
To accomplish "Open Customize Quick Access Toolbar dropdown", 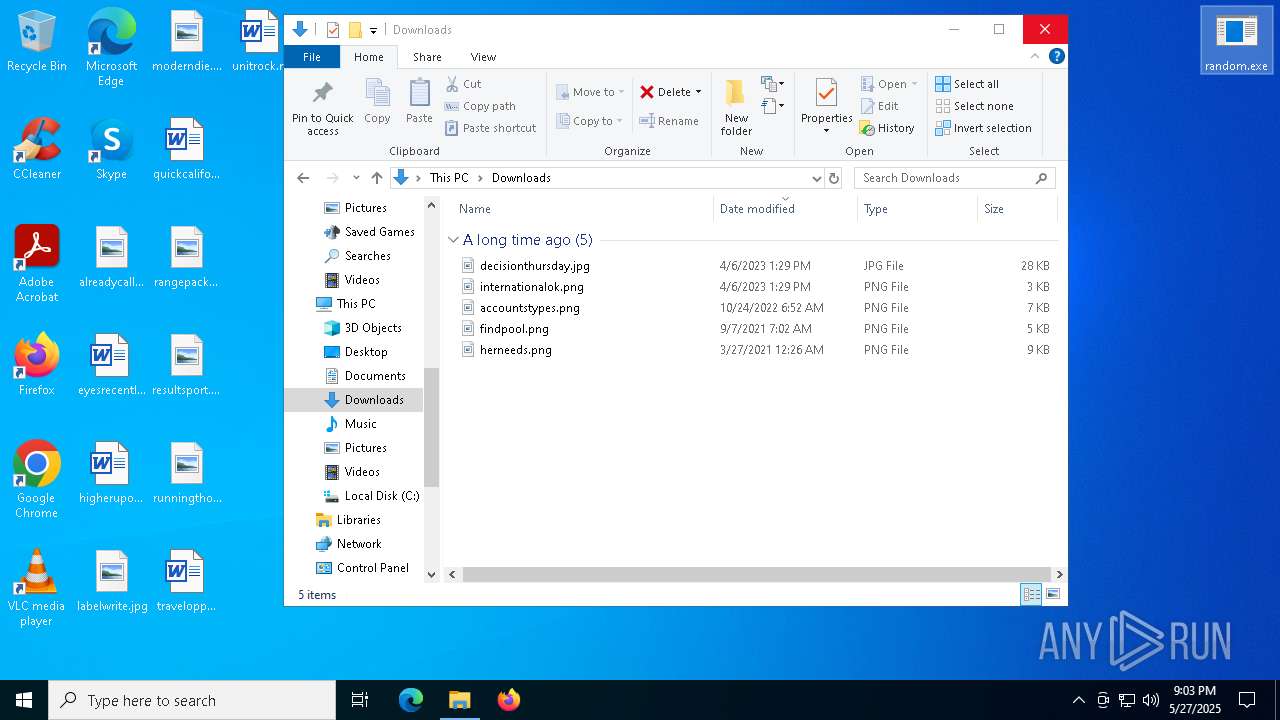I will click(373, 31).
